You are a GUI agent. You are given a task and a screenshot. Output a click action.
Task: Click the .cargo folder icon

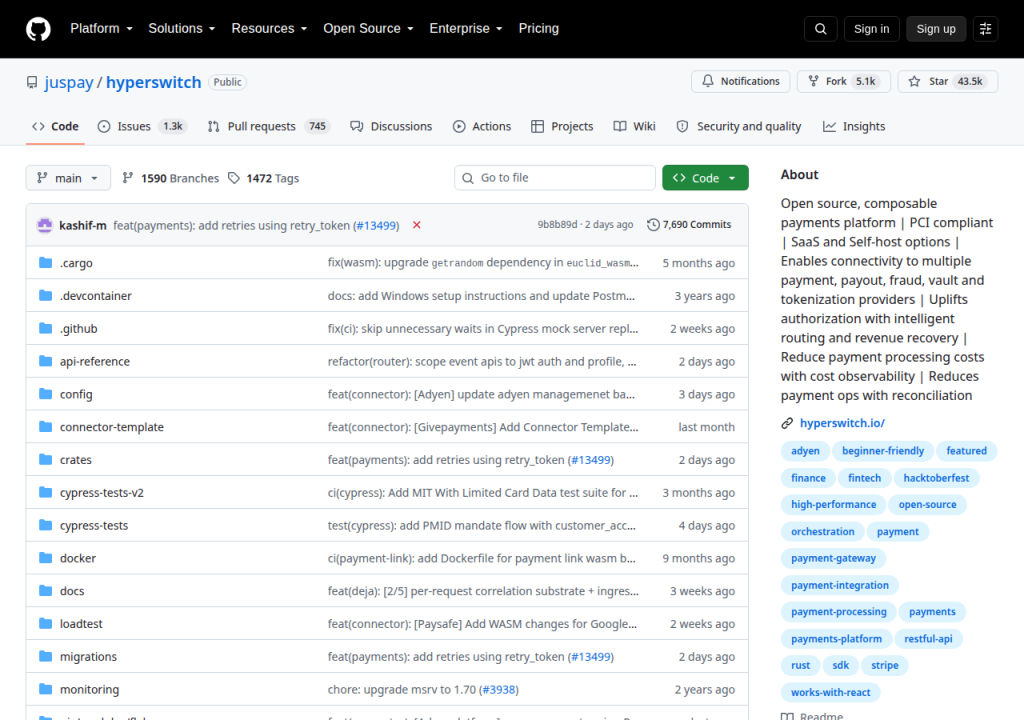pyautogui.click(x=45, y=263)
